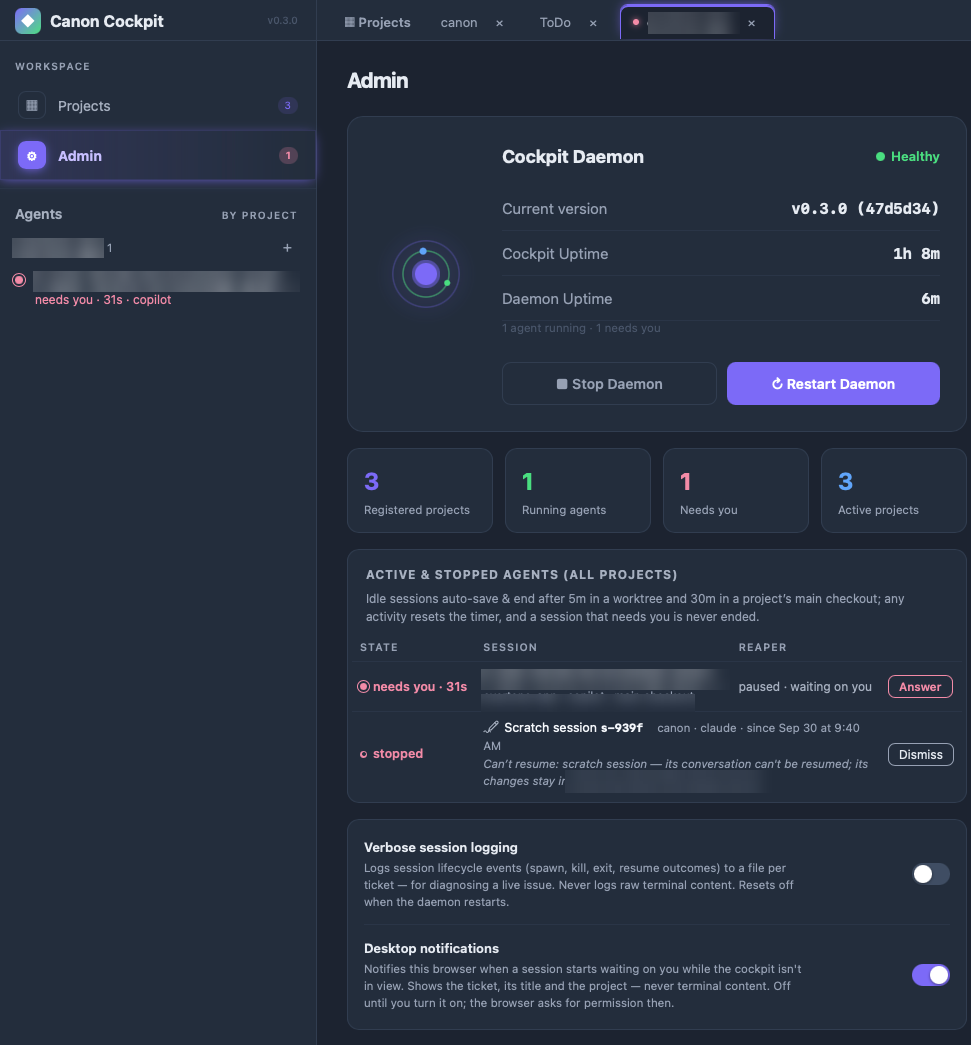Click the 'needs you · 31s' state icon in table
971x1045 pixels.
[x=363, y=686]
